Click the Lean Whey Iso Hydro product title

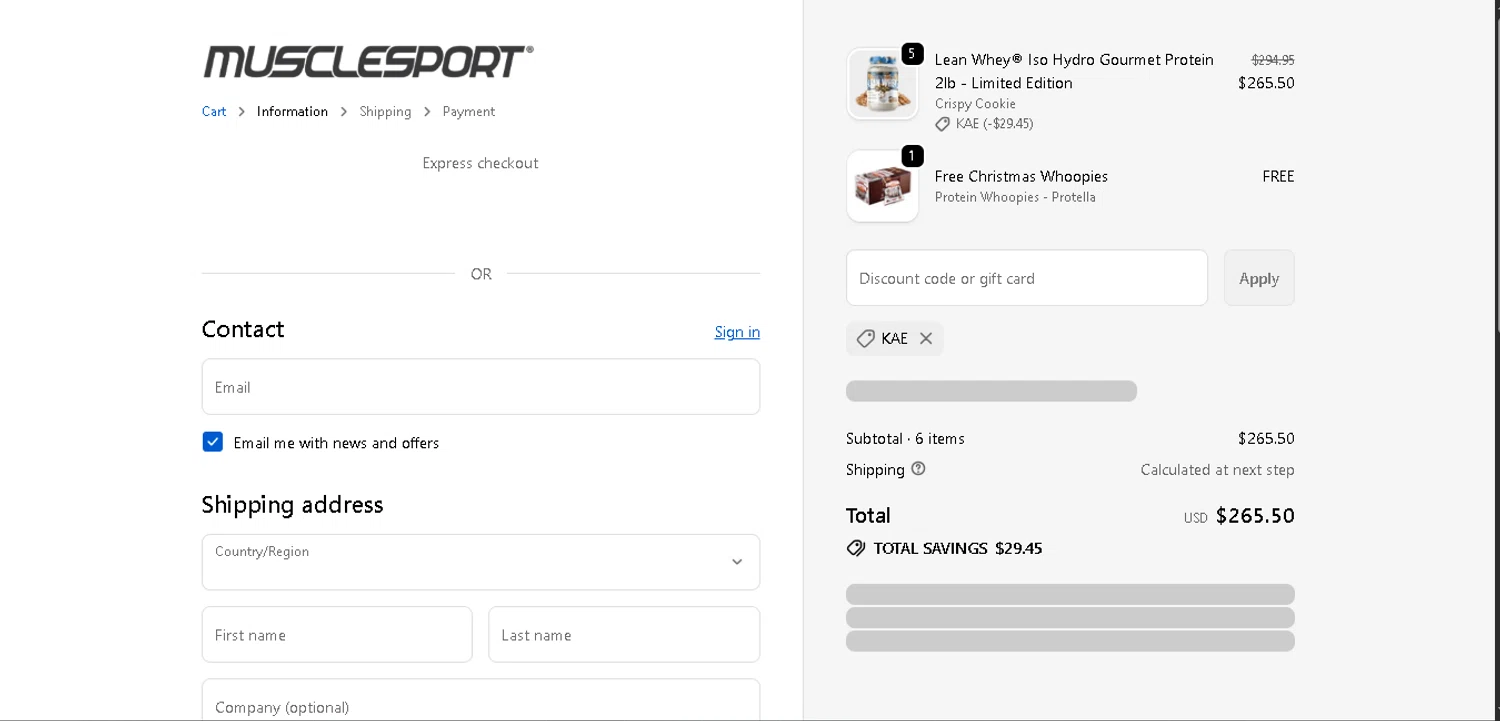pos(1074,71)
